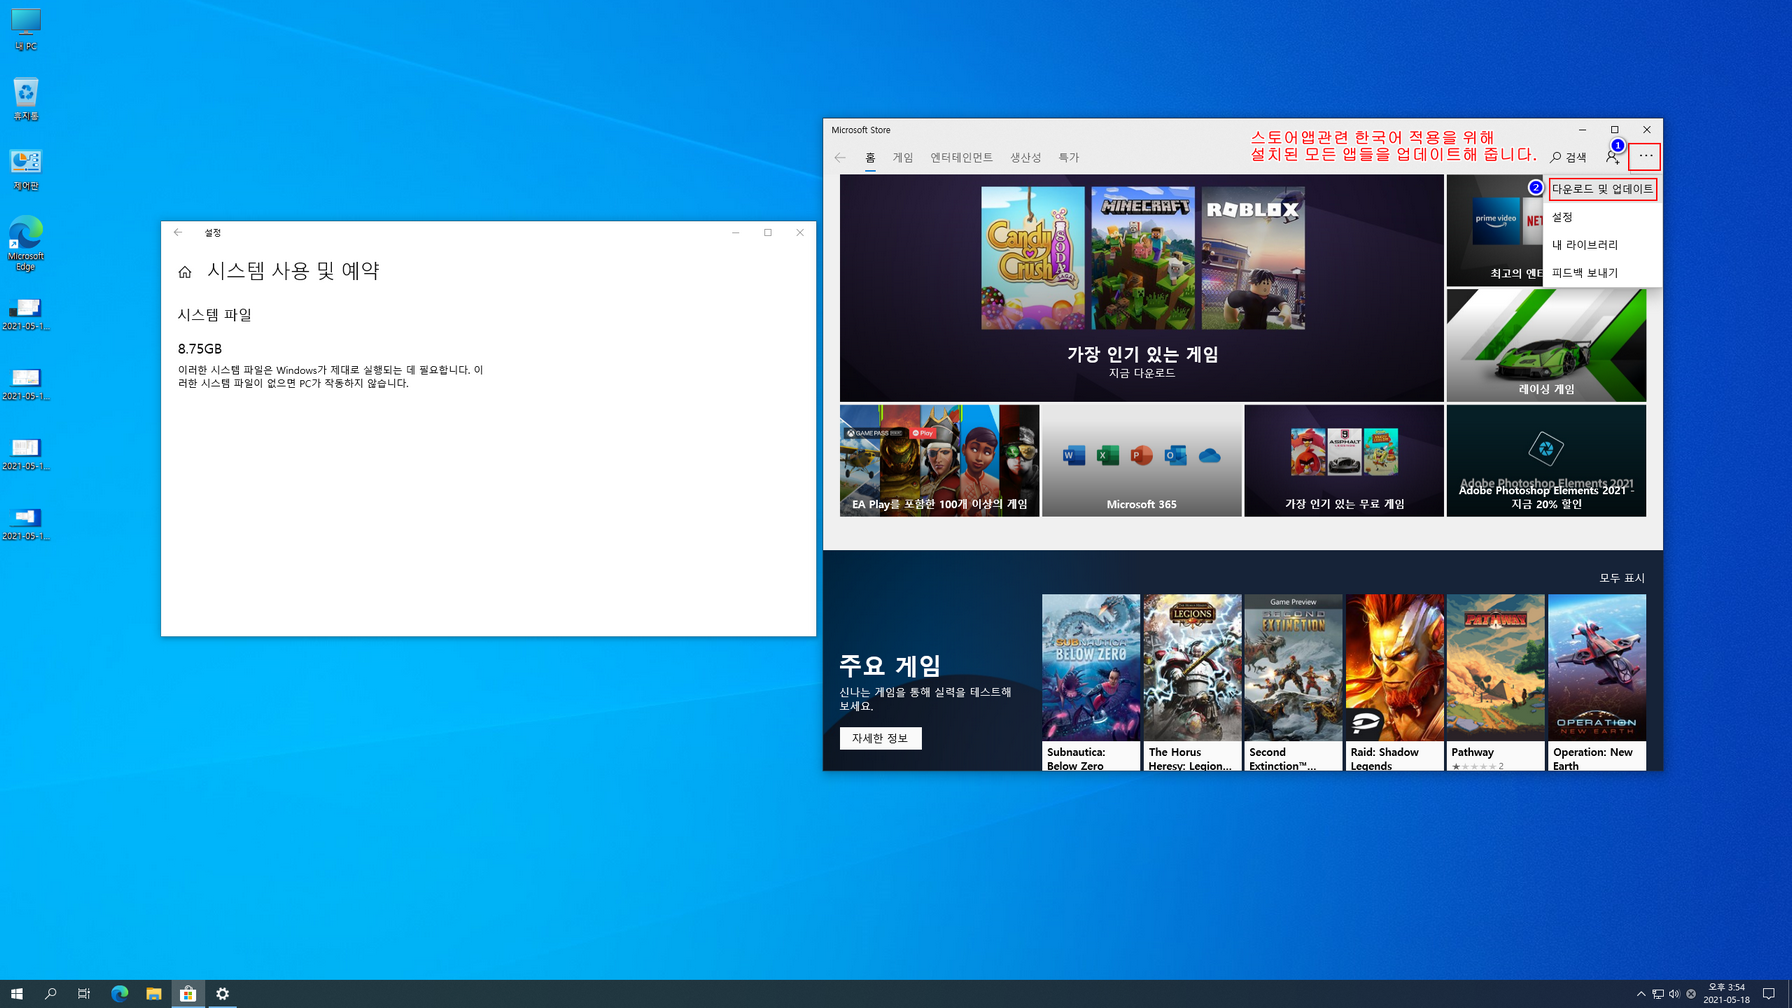This screenshot has height=1008, width=1792.
Task: Click the taskbar search icon
Action: [50, 993]
